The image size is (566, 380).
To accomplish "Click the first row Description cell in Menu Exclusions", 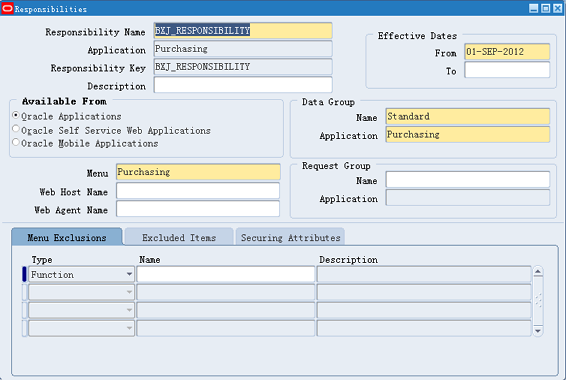I will click(x=424, y=274).
